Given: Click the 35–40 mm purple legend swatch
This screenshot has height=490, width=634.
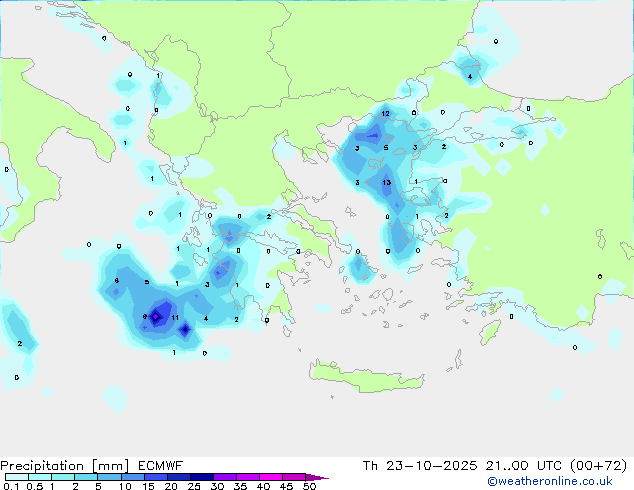Looking at the screenshot, I should (247, 477).
